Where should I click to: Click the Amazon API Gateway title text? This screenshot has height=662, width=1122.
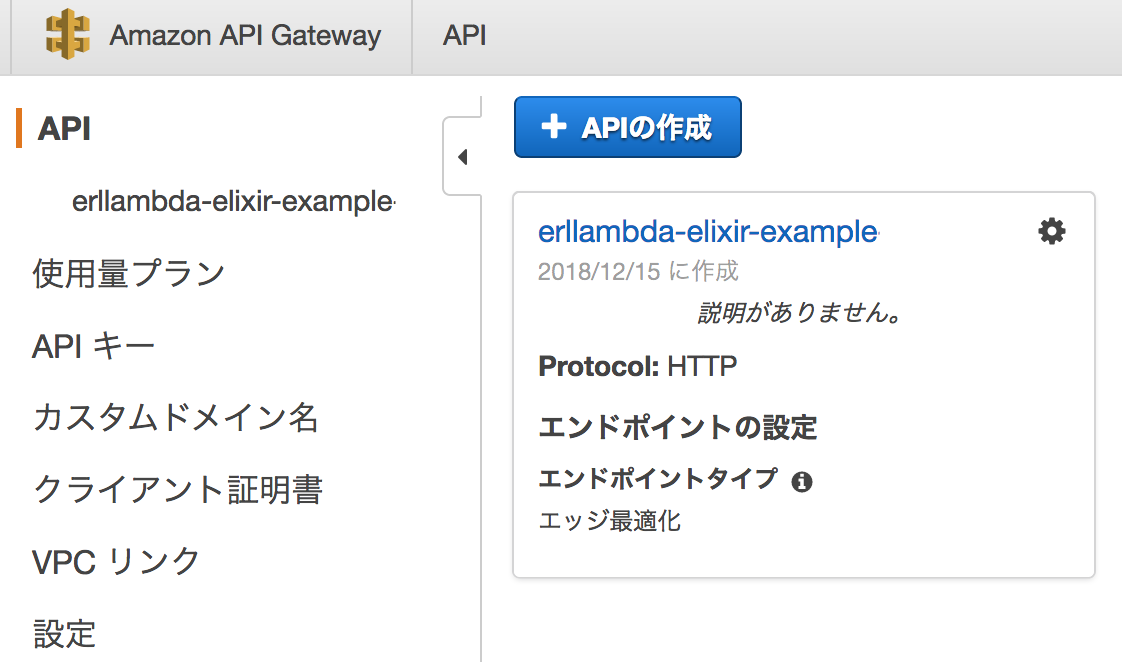click(x=245, y=36)
